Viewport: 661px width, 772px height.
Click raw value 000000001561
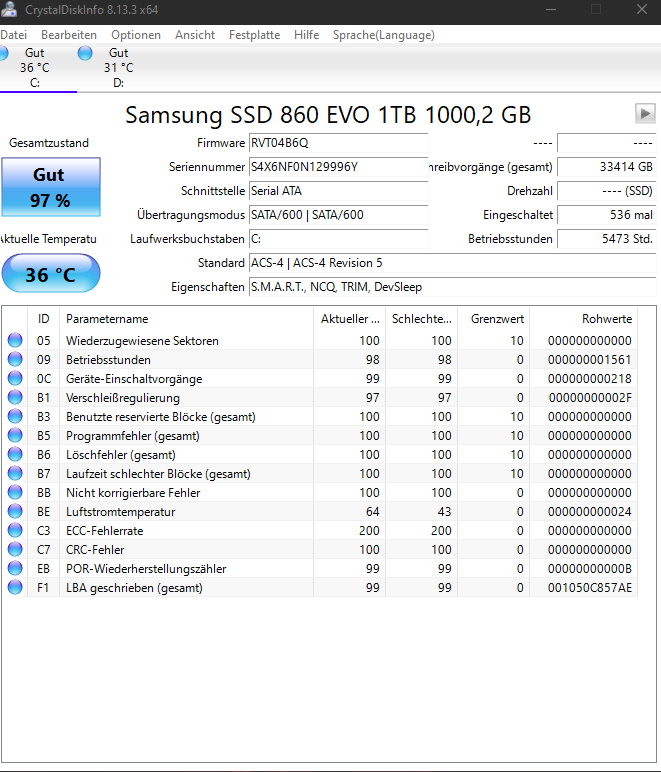[590, 360]
